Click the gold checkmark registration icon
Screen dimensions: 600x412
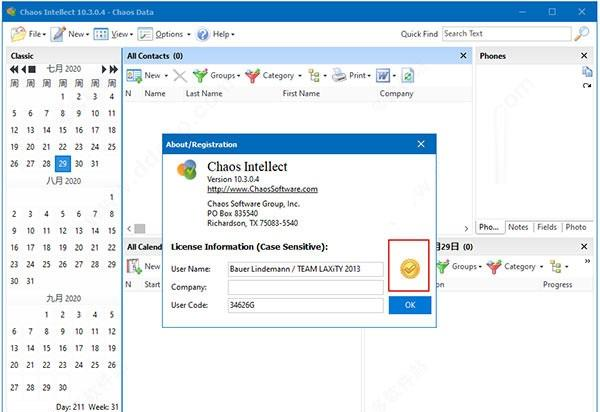409,268
